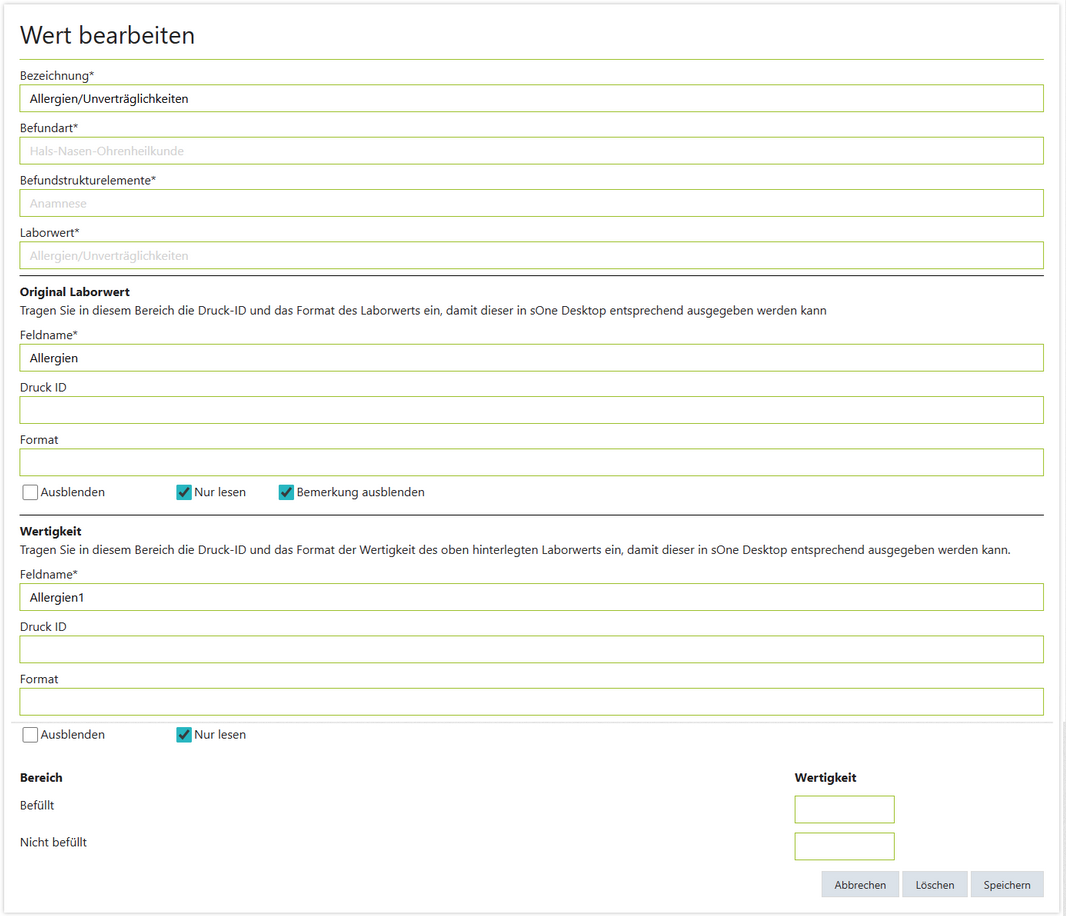
Task: Click the Druck ID field under Wertigkeit
Action: tap(531, 649)
